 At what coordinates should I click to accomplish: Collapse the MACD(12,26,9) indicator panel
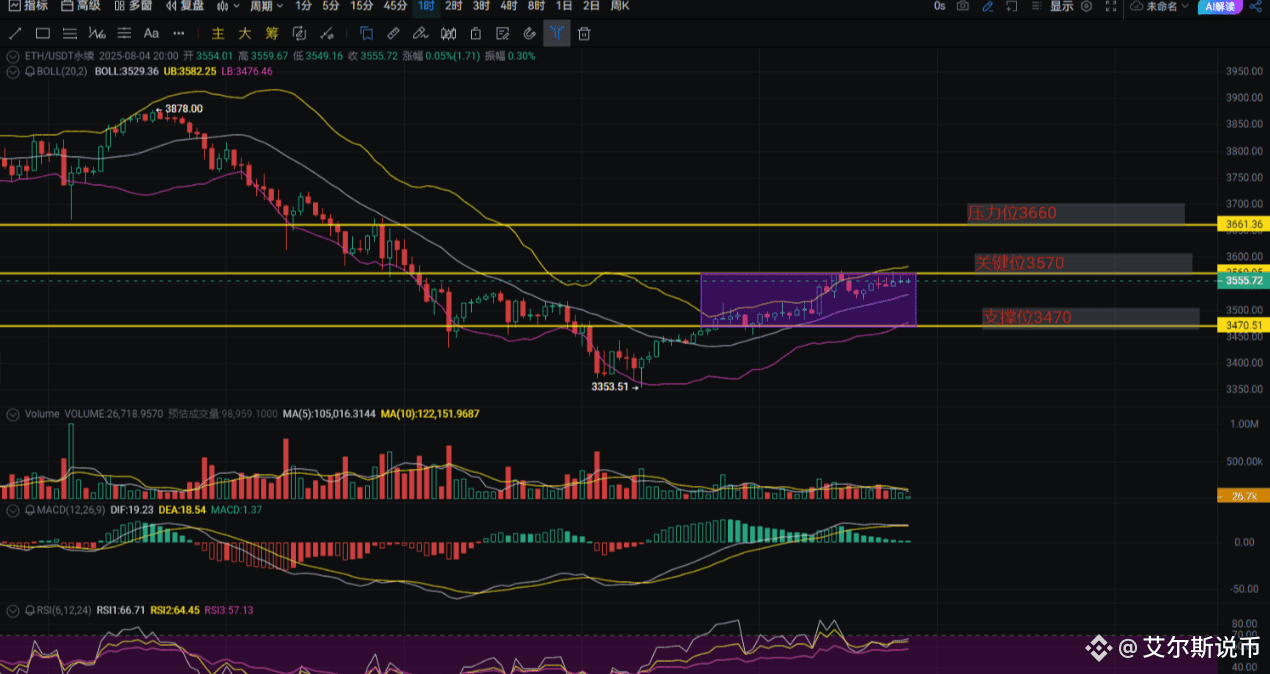click(13, 510)
